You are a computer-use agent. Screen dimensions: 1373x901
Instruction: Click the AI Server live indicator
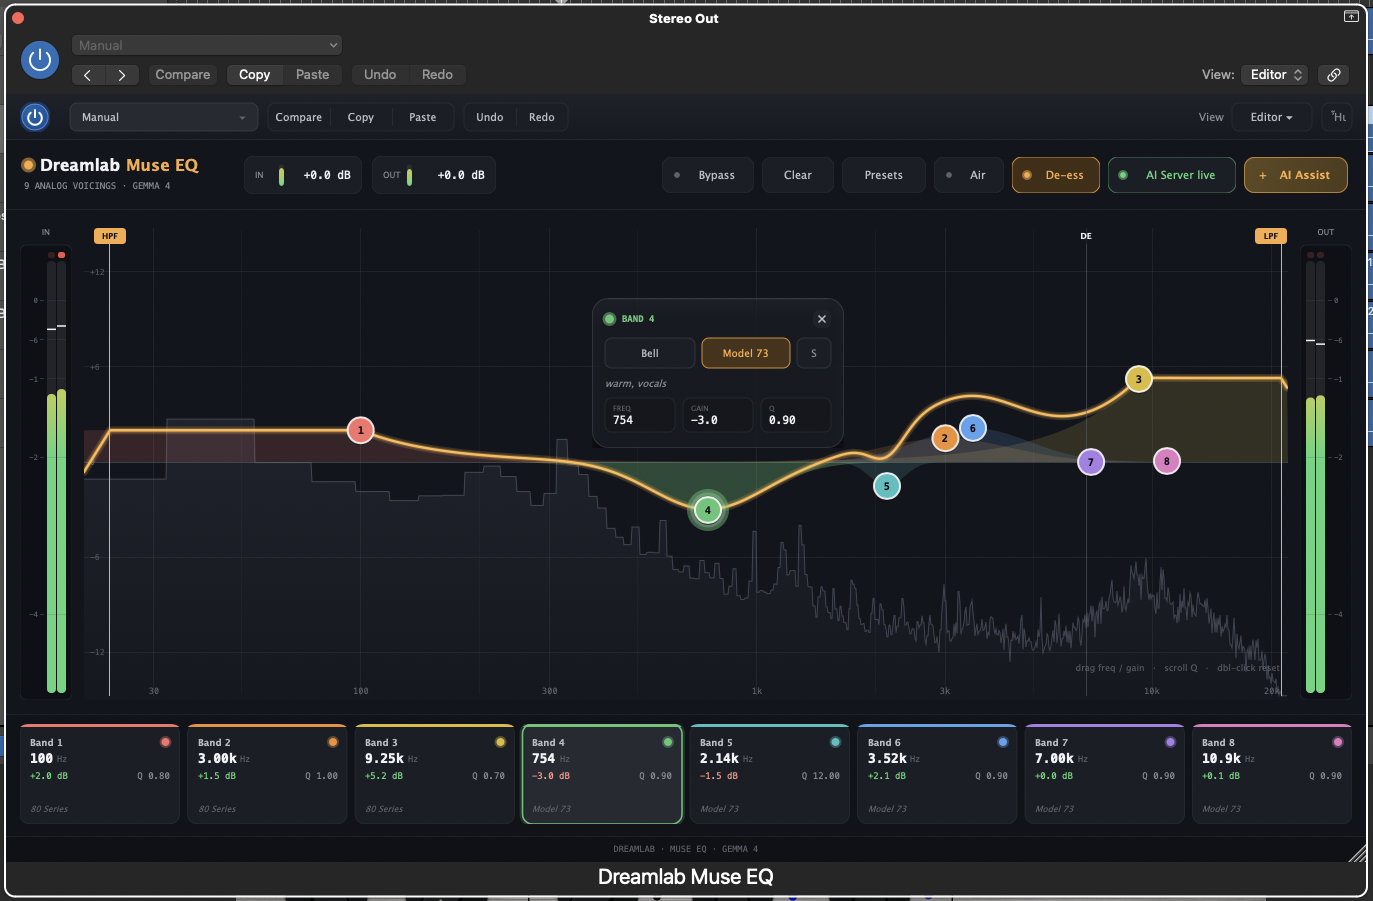tap(1172, 175)
